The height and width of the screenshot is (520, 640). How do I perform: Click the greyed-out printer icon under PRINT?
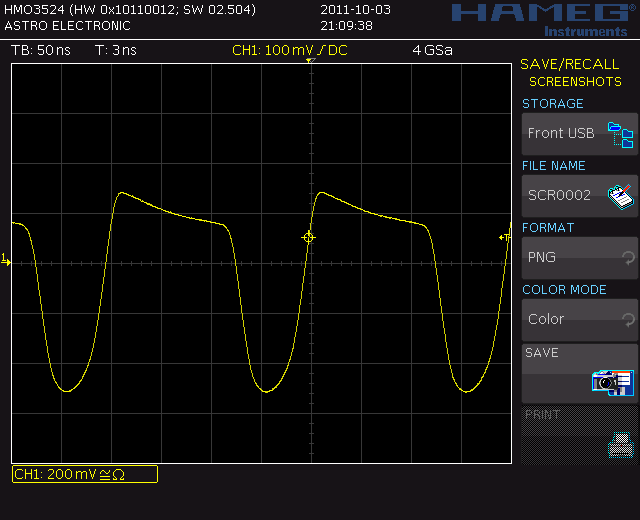[x=620, y=443]
